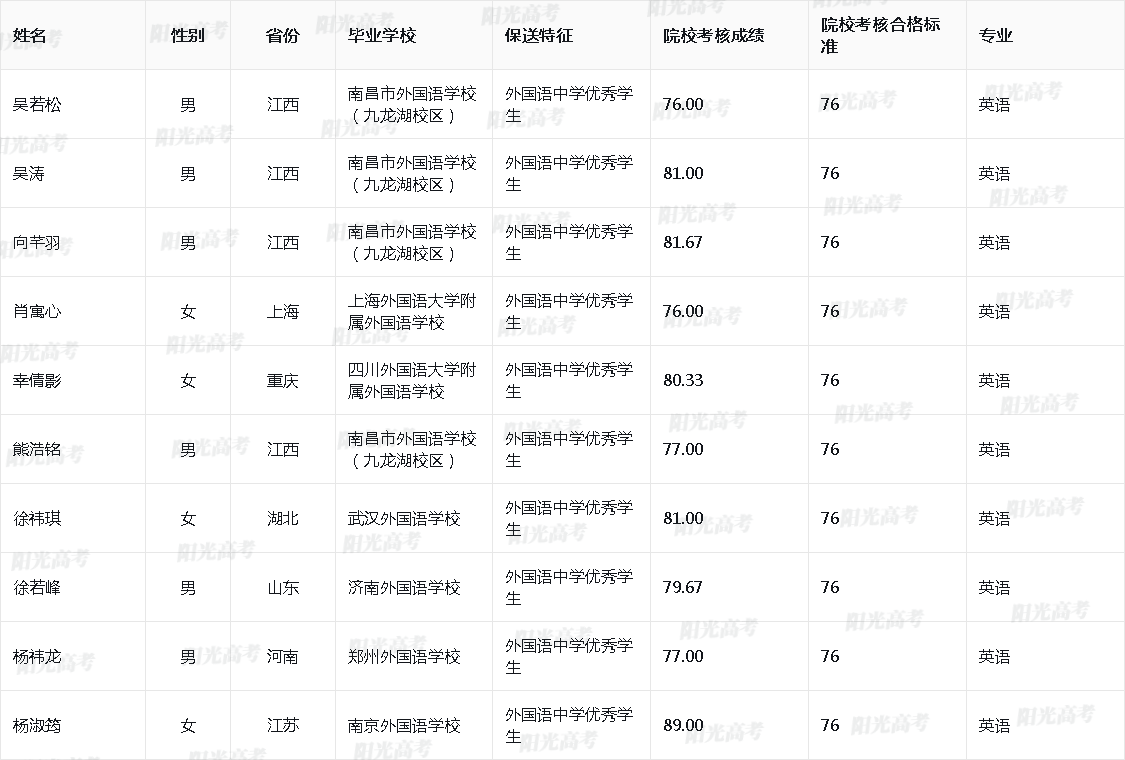Image resolution: width=1125 pixels, height=760 pixels.
Task: Click the province cell 山东
Action: 282,588
